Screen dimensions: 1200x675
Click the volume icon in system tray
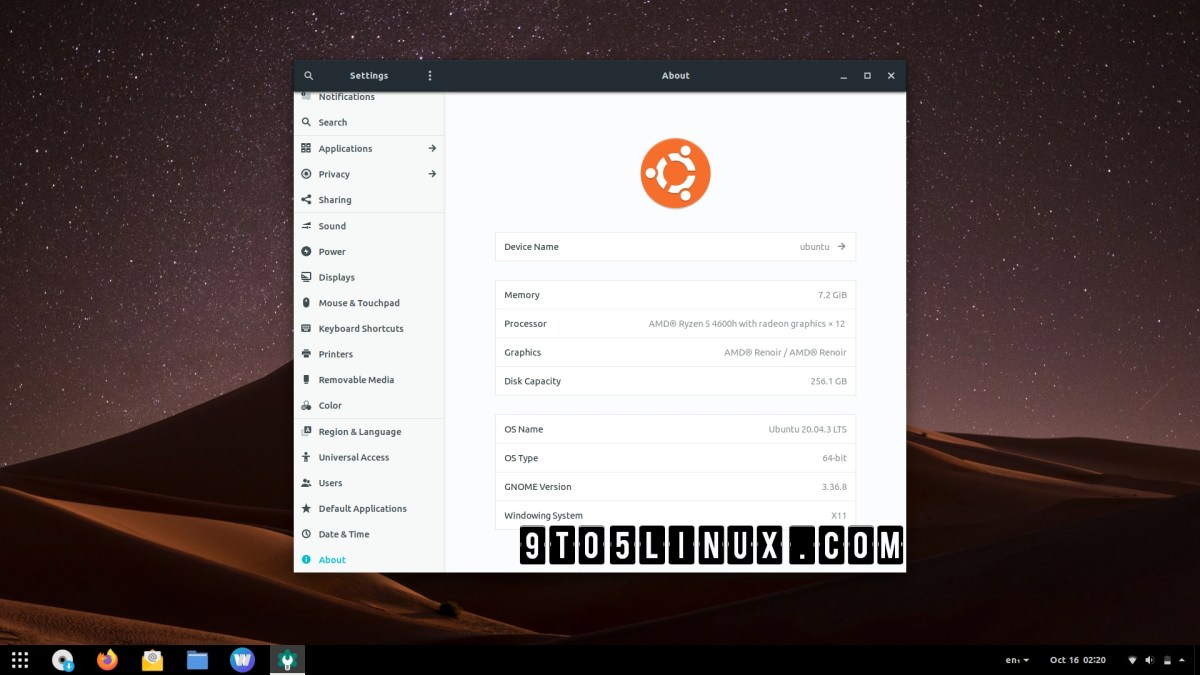(1149, 660)
